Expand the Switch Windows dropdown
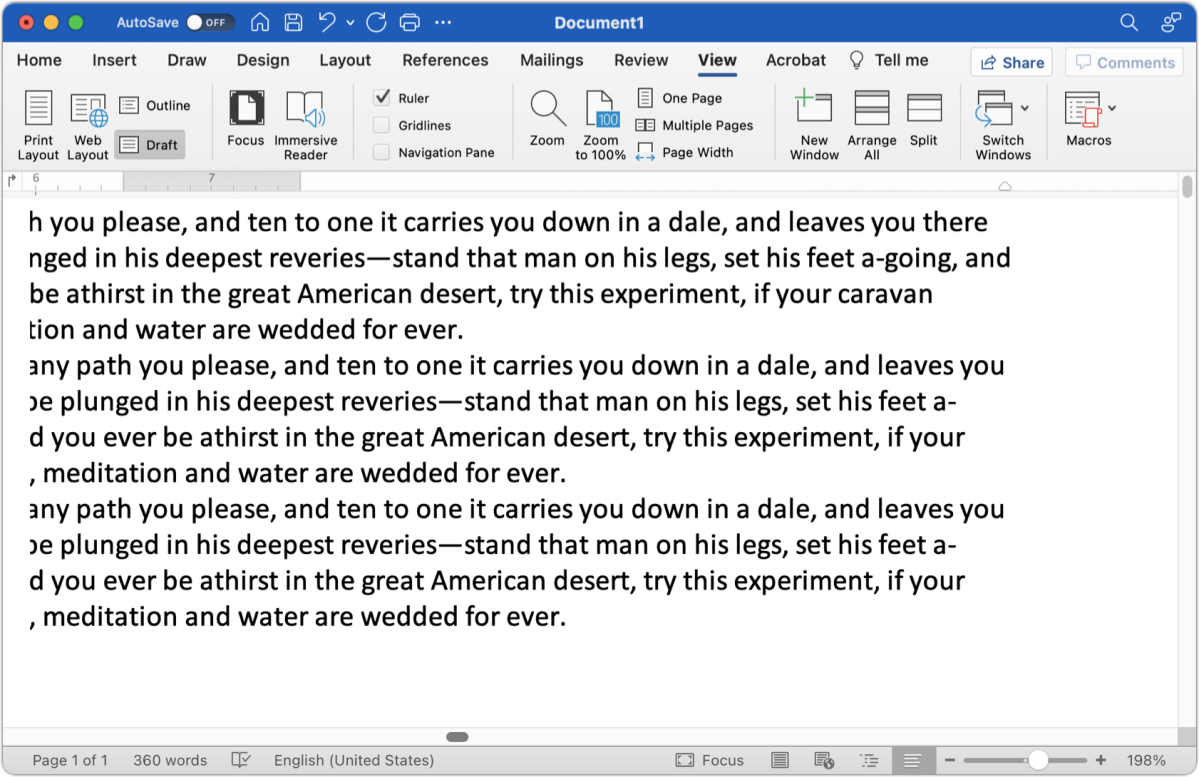Screen dimensions: 1199x777 tap(1025, 108)
